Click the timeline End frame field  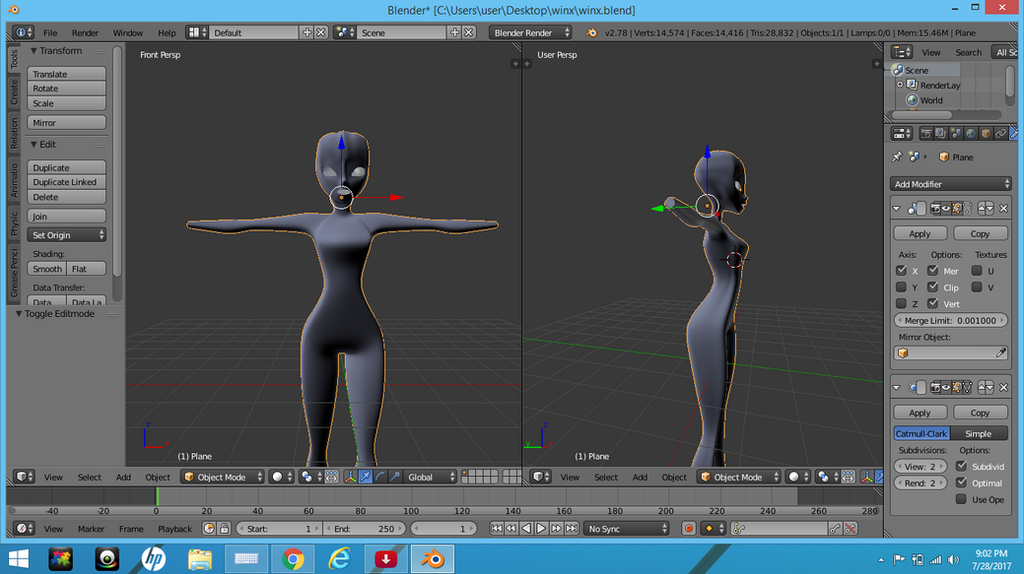coord(364,529)
